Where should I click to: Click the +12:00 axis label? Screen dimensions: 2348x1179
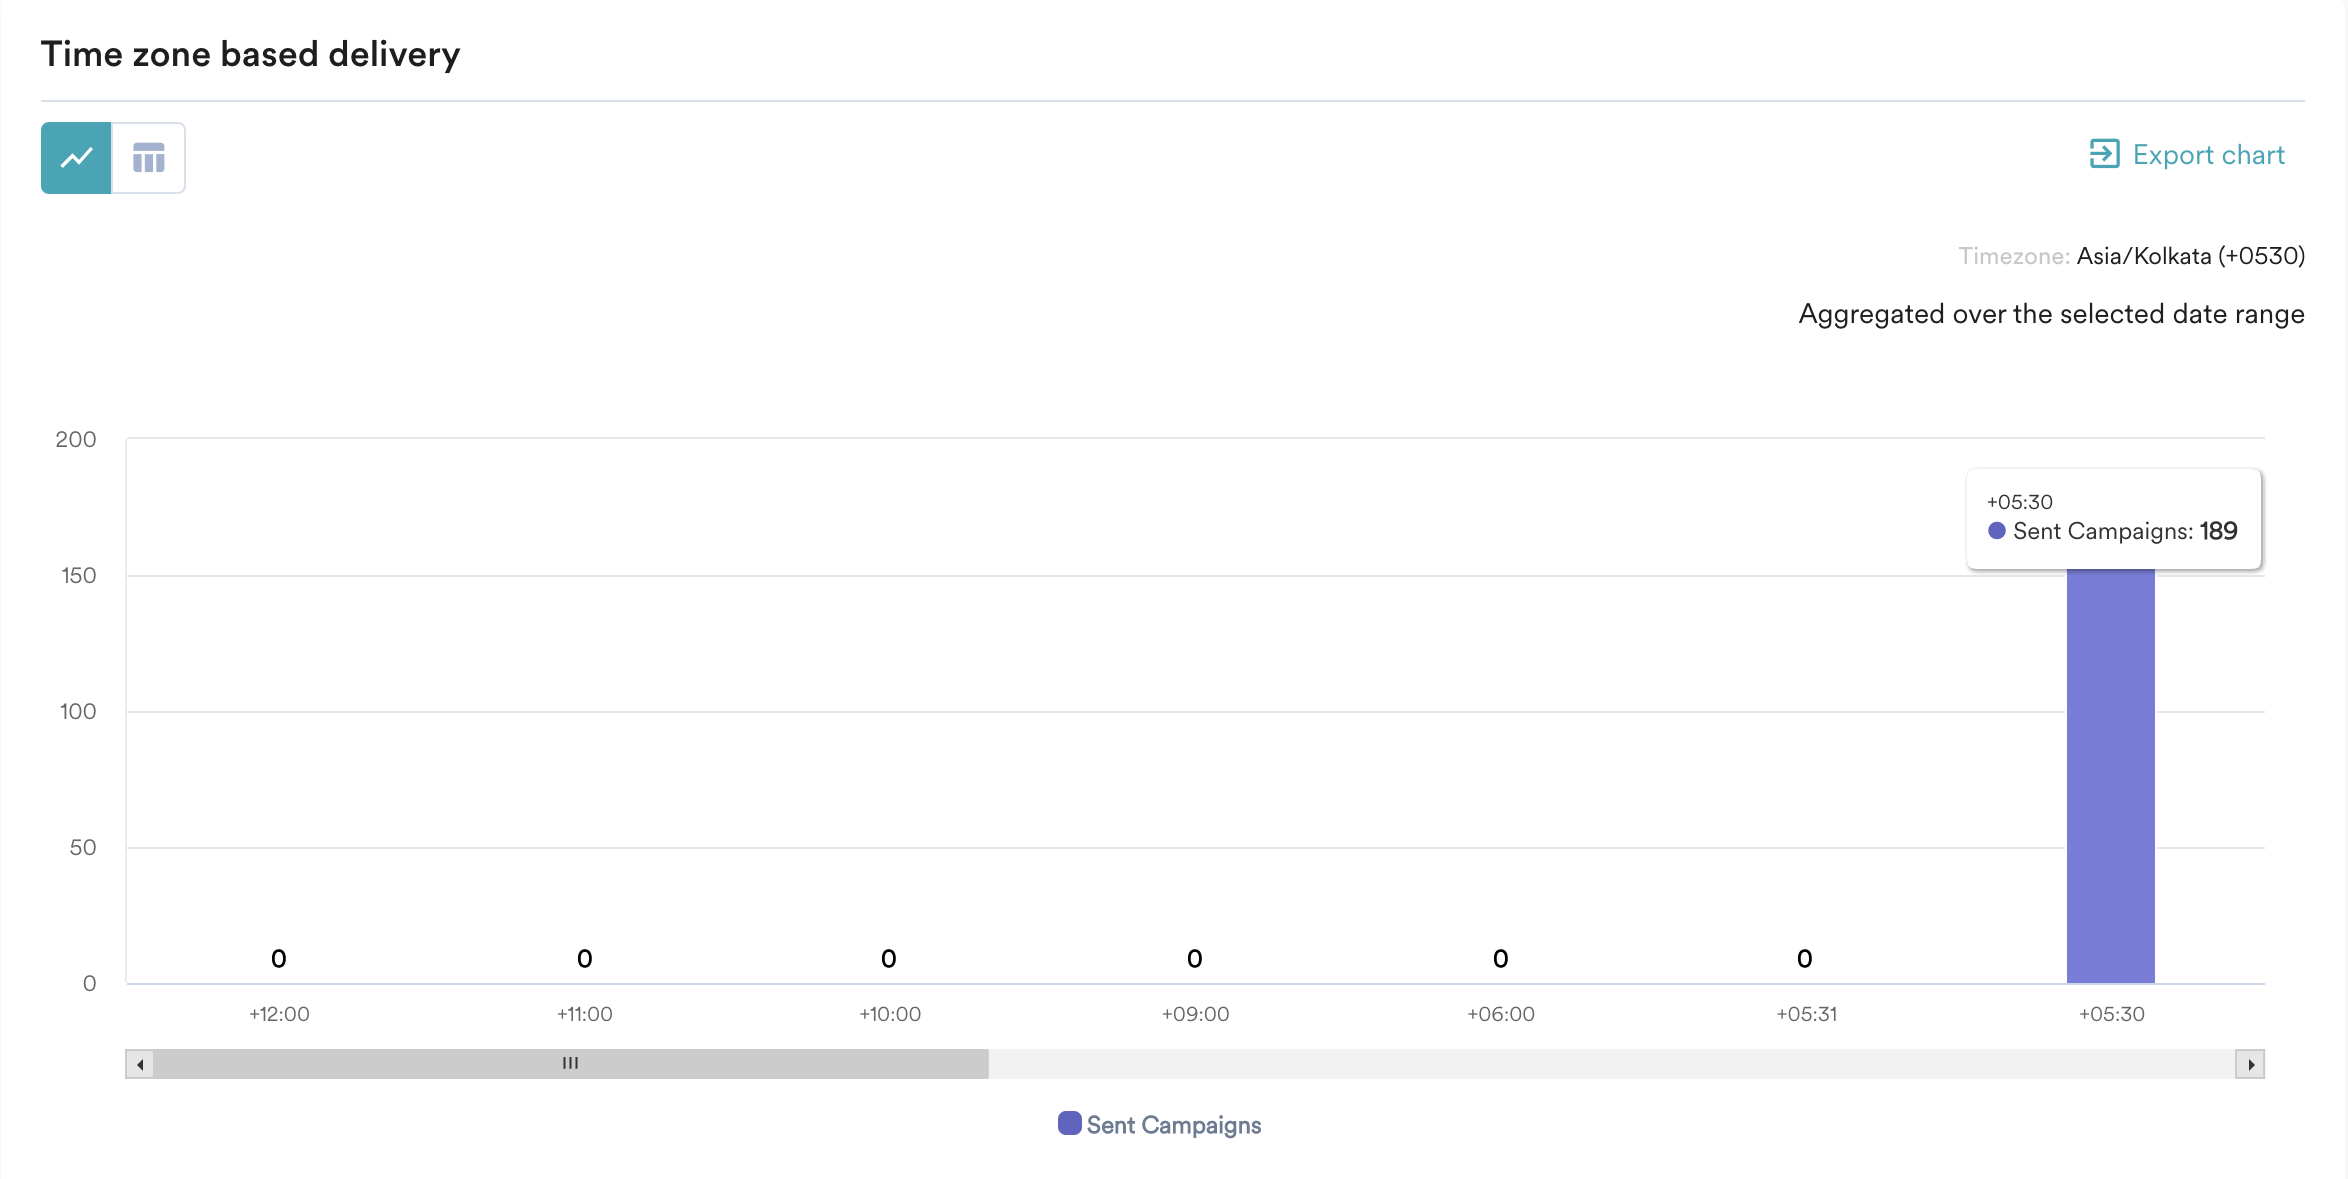(279, 1014)
